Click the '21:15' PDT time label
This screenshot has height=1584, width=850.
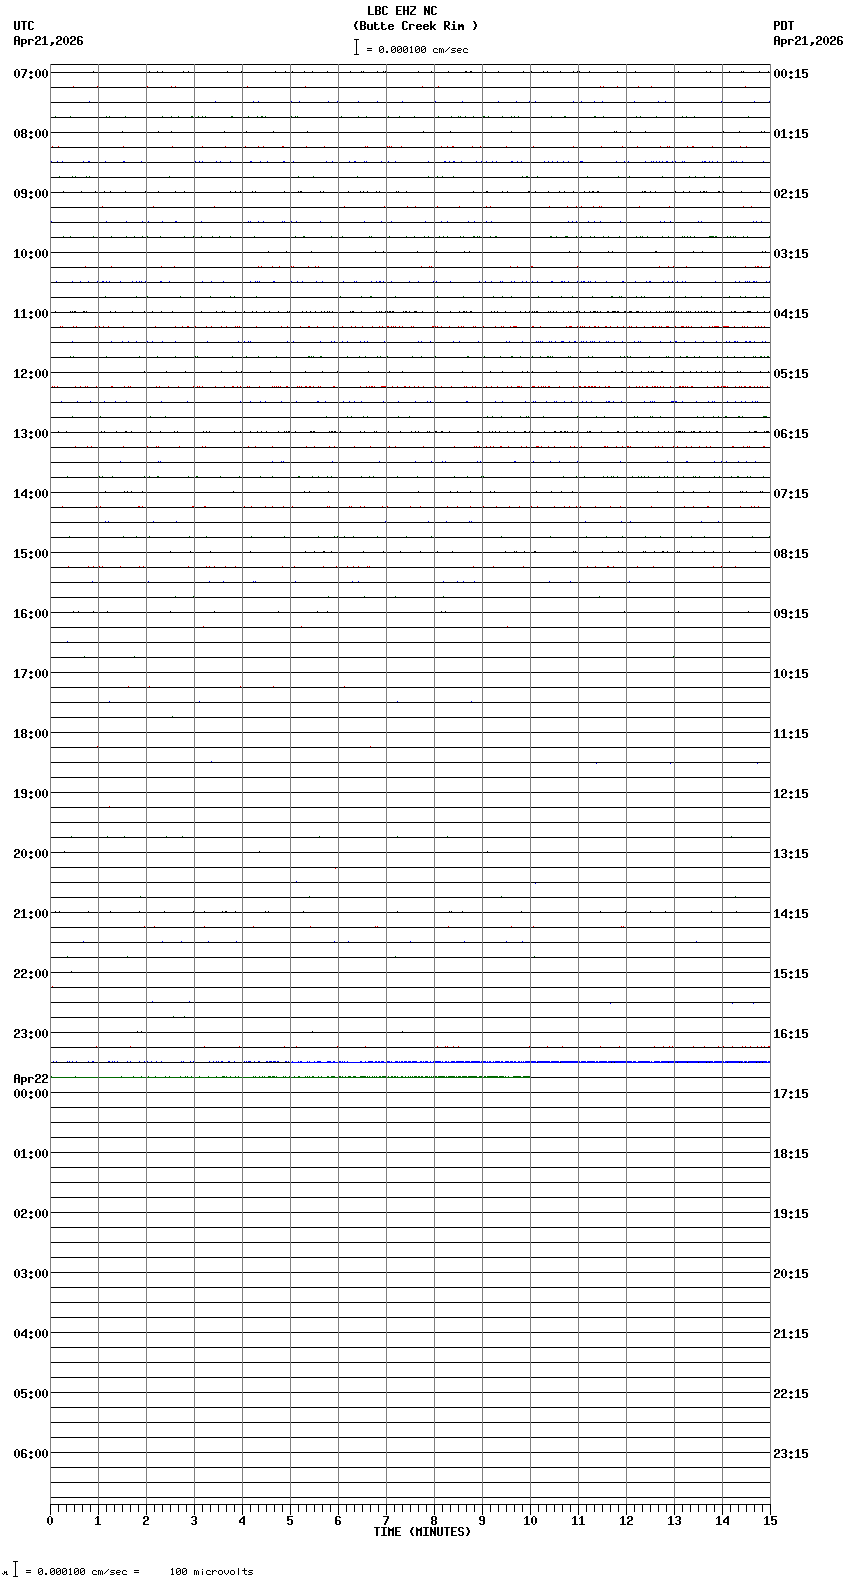point(791,1334)
